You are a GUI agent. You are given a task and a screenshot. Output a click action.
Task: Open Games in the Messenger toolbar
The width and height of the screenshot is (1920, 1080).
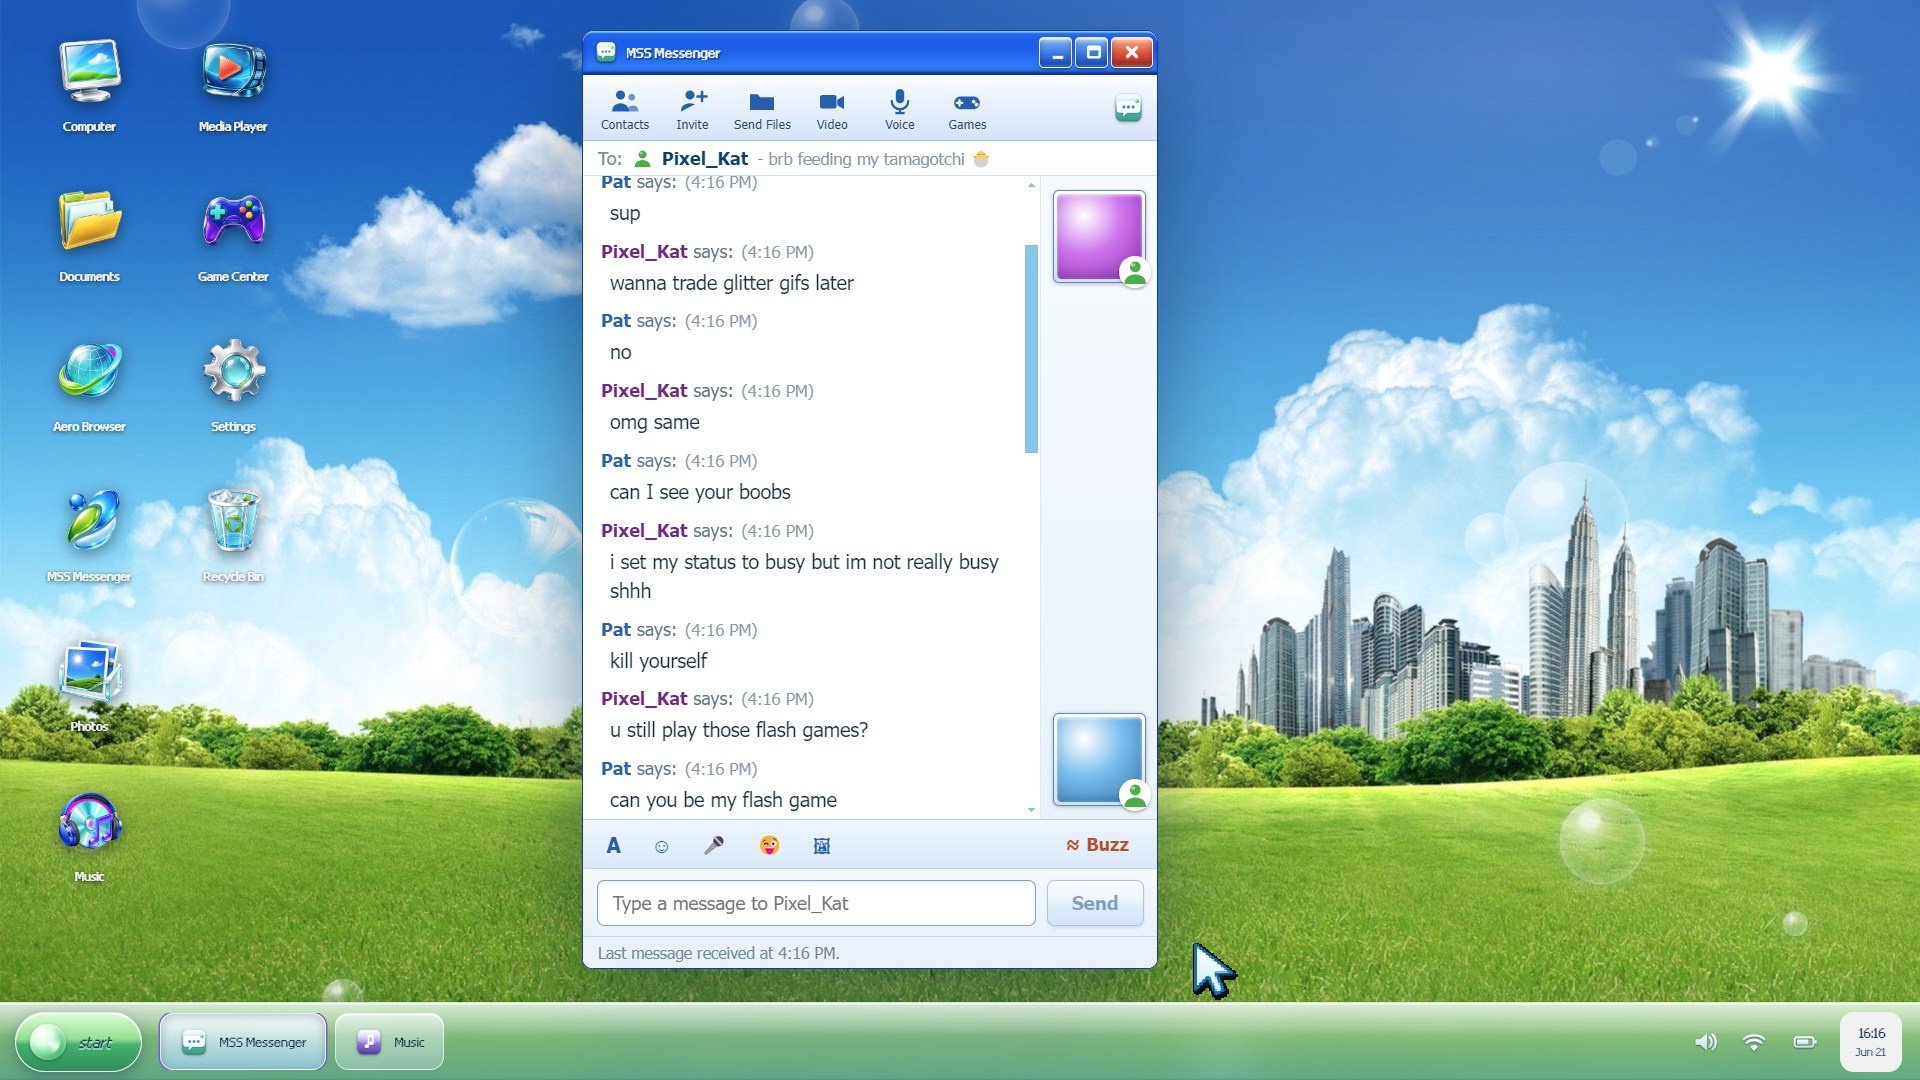point(967,110)
